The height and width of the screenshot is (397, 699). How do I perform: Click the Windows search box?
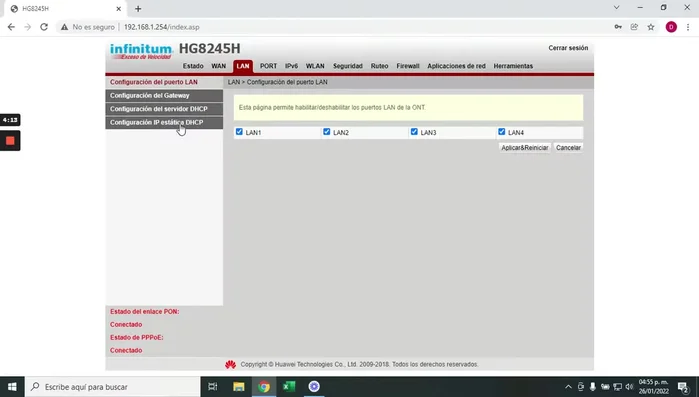pyautogui.click(x=112, y=387)
